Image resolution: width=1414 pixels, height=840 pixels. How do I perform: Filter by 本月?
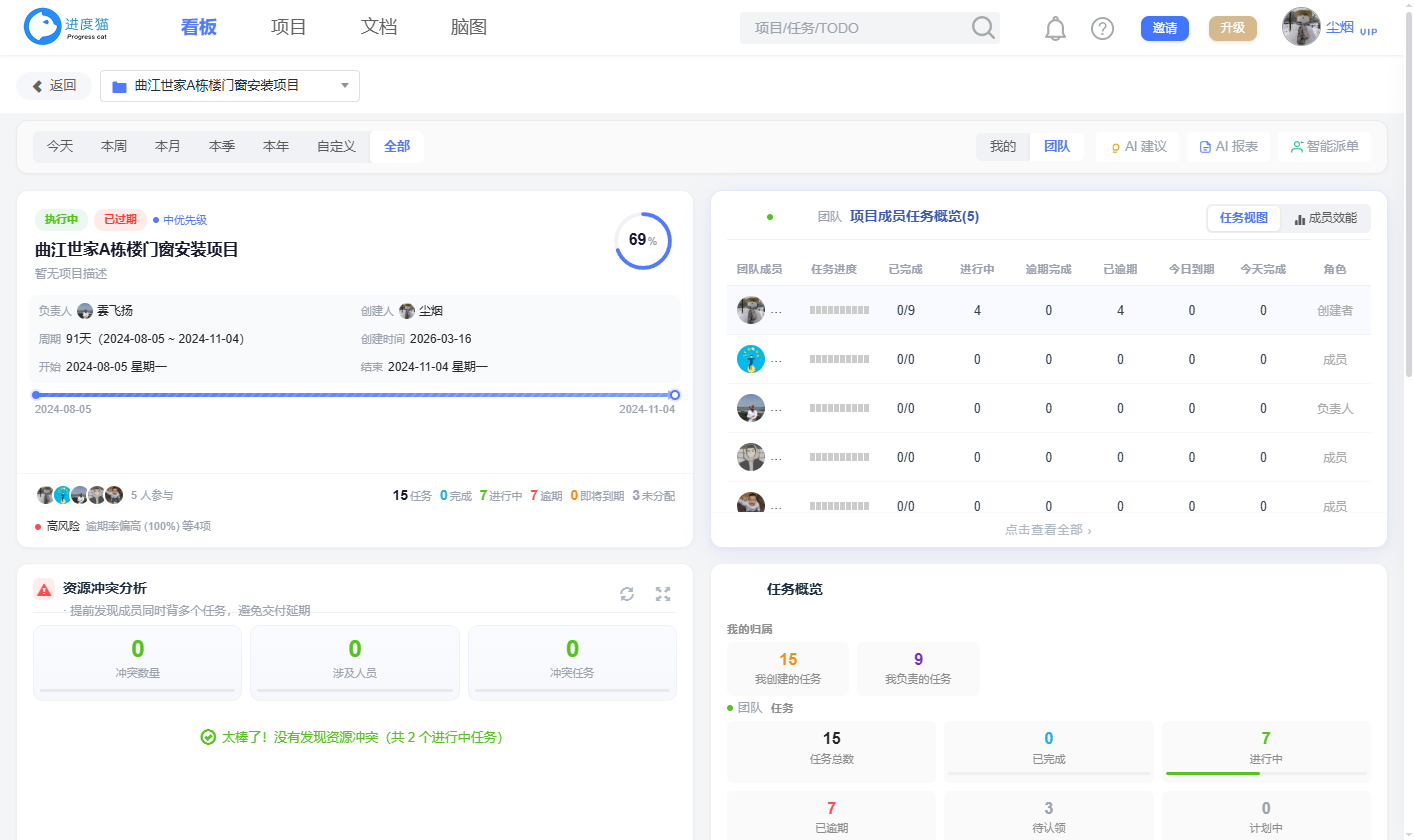pos(168,147)
